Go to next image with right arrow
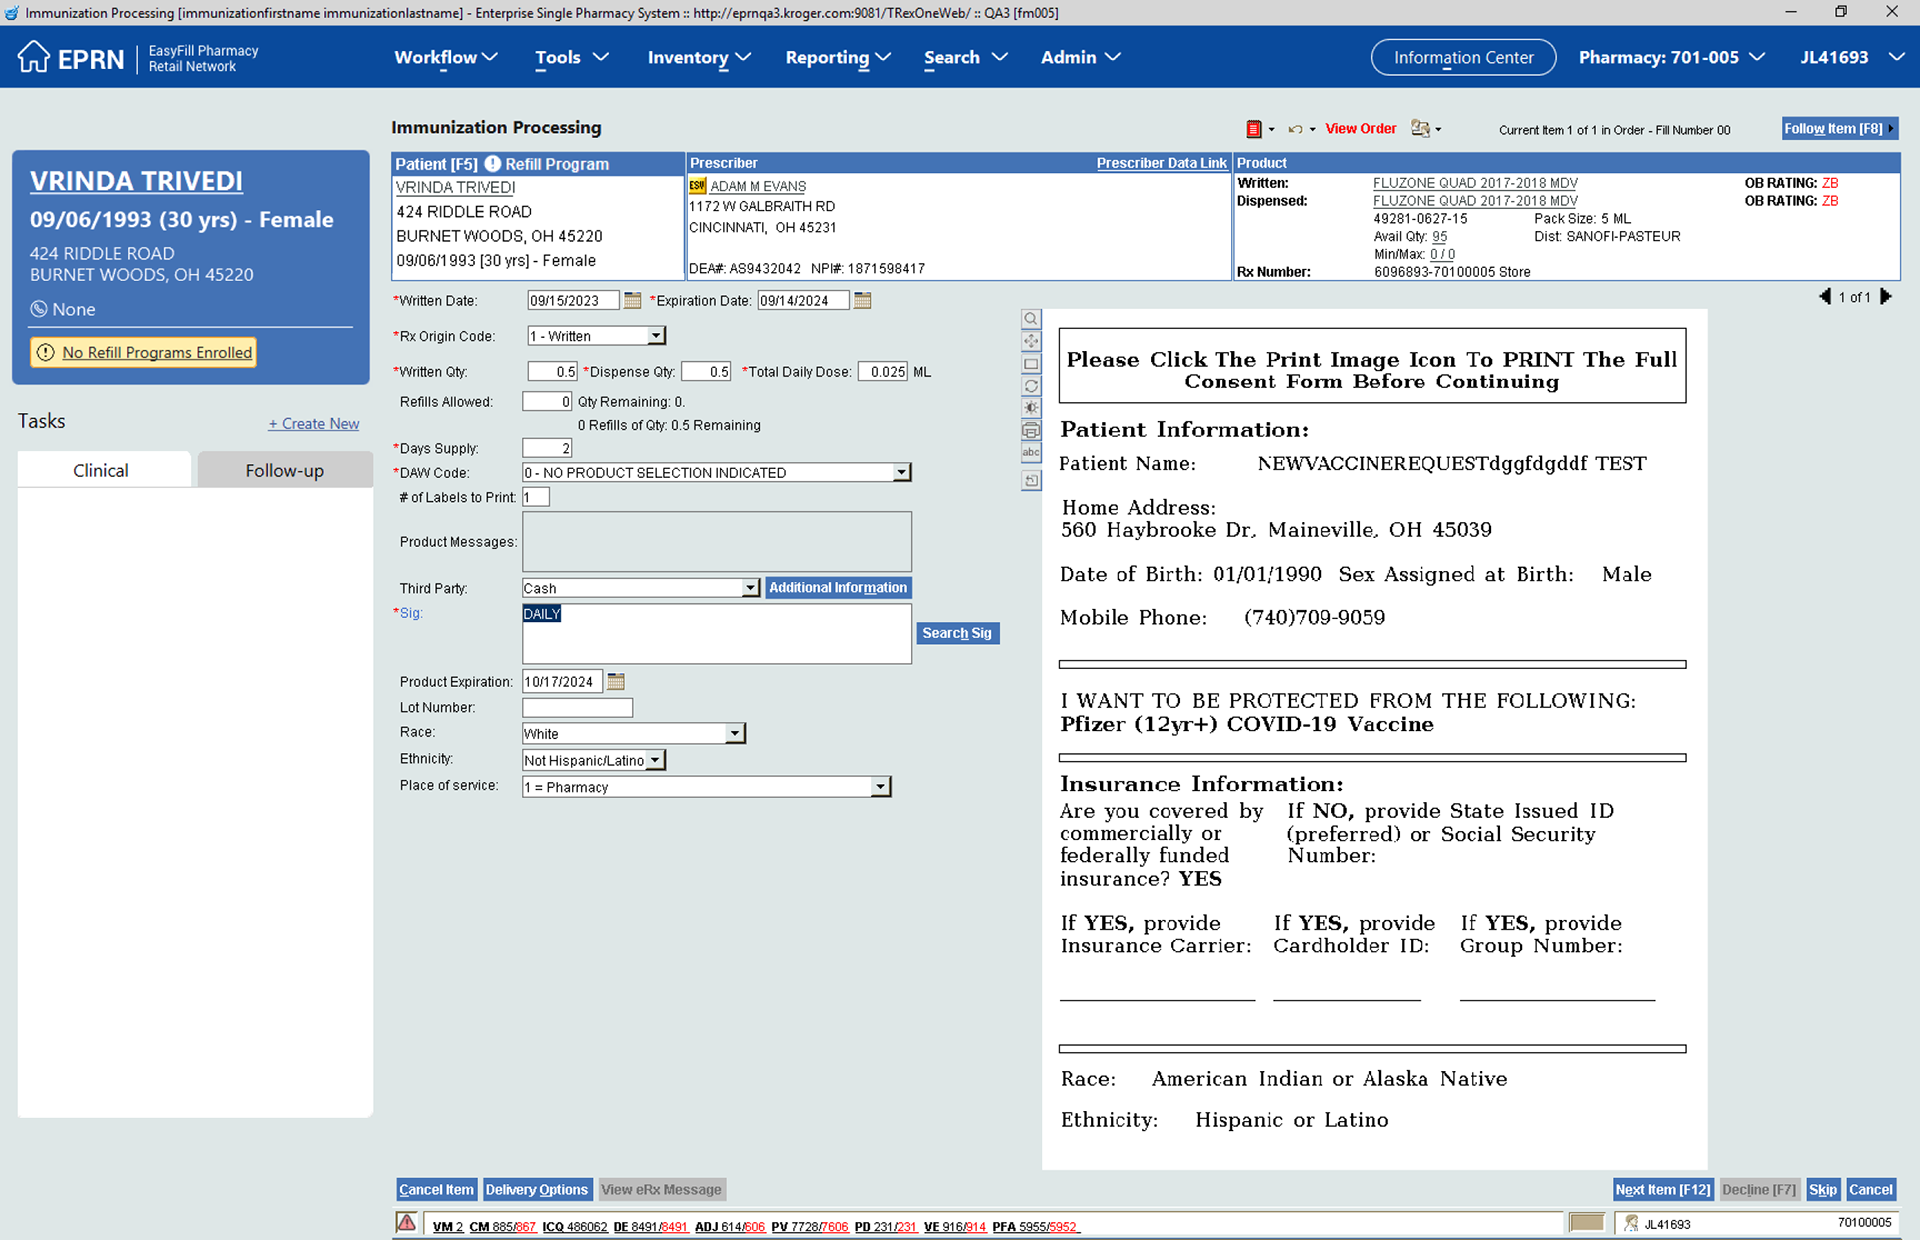1920x1240 pixels. pos(1886,297)
